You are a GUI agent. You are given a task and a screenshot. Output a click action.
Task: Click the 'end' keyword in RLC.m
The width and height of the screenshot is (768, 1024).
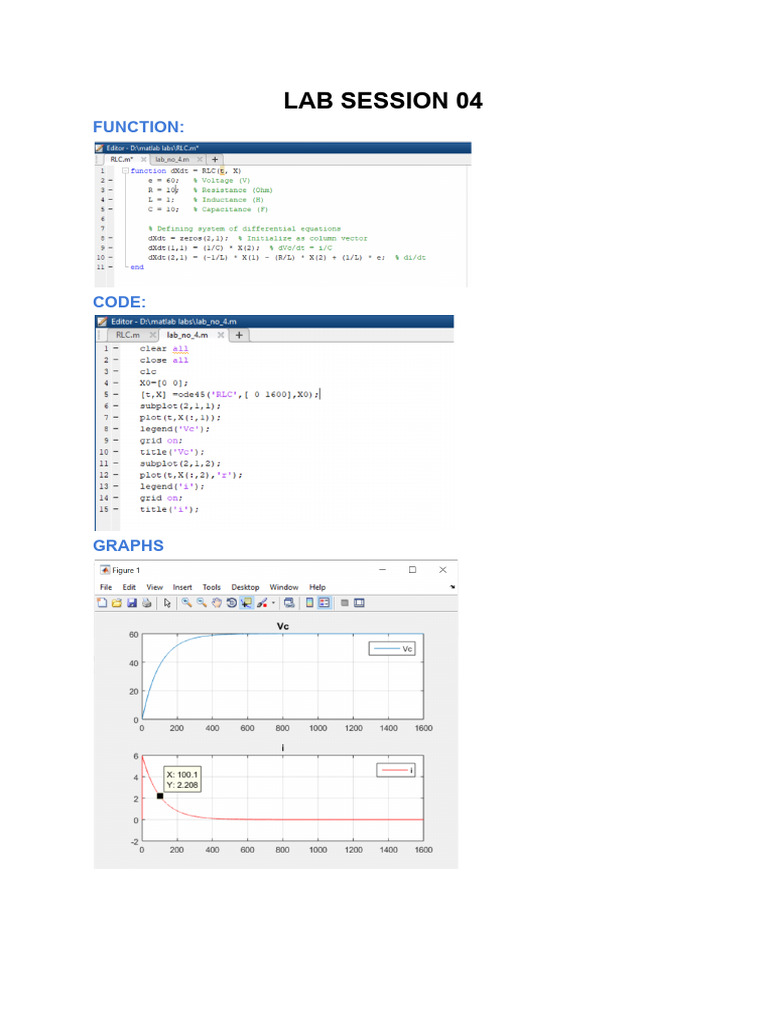point(136,266)
